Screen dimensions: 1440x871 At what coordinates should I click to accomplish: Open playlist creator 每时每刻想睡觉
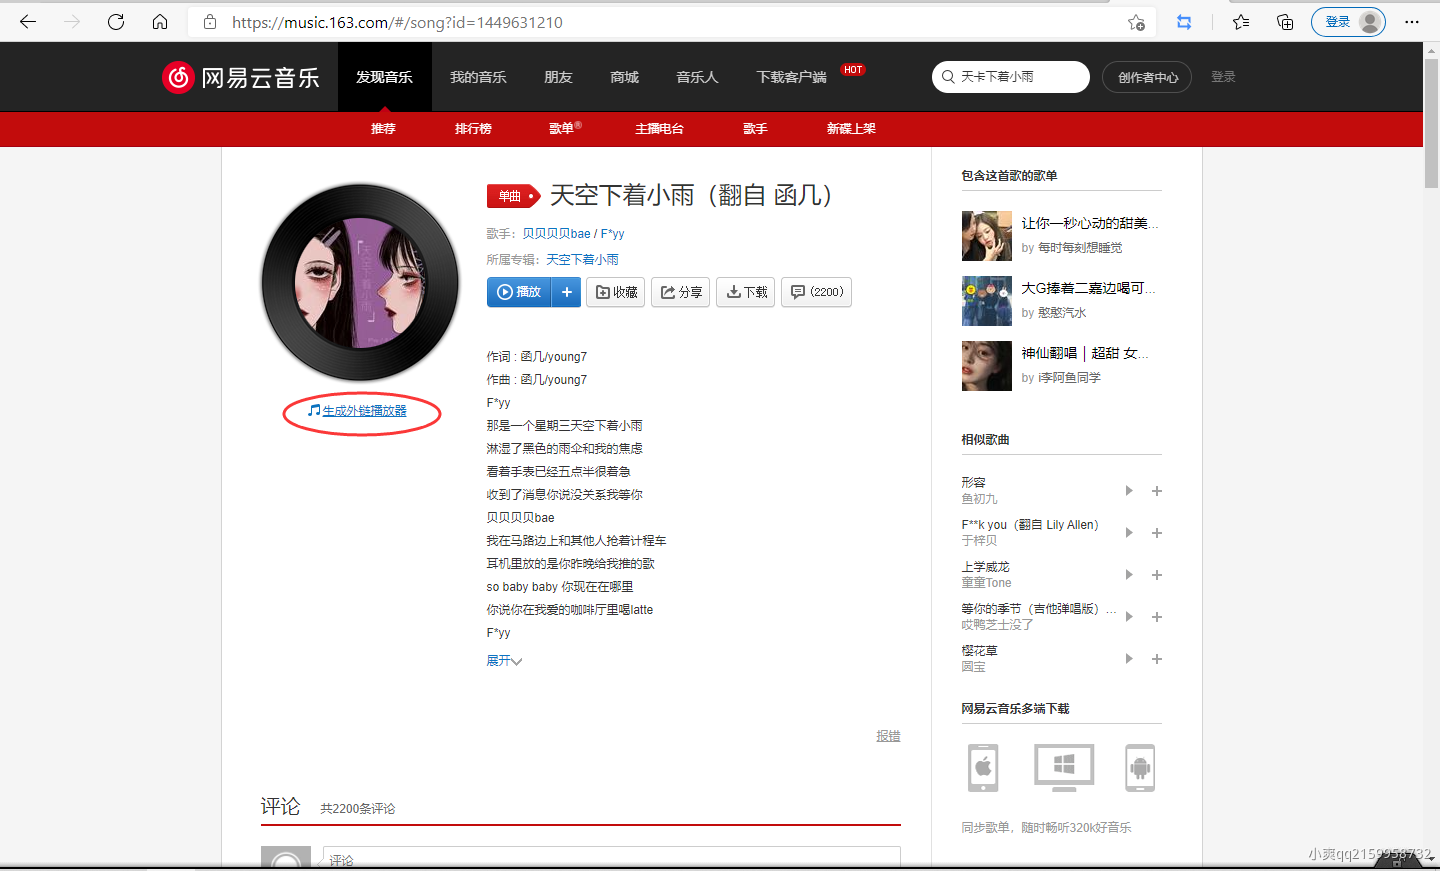tap(1080, 248)
